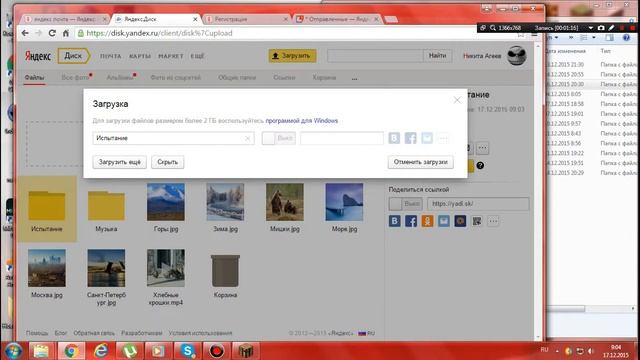
Task: Open more sharing options in side panel
Action: click(x=493, y=221)
